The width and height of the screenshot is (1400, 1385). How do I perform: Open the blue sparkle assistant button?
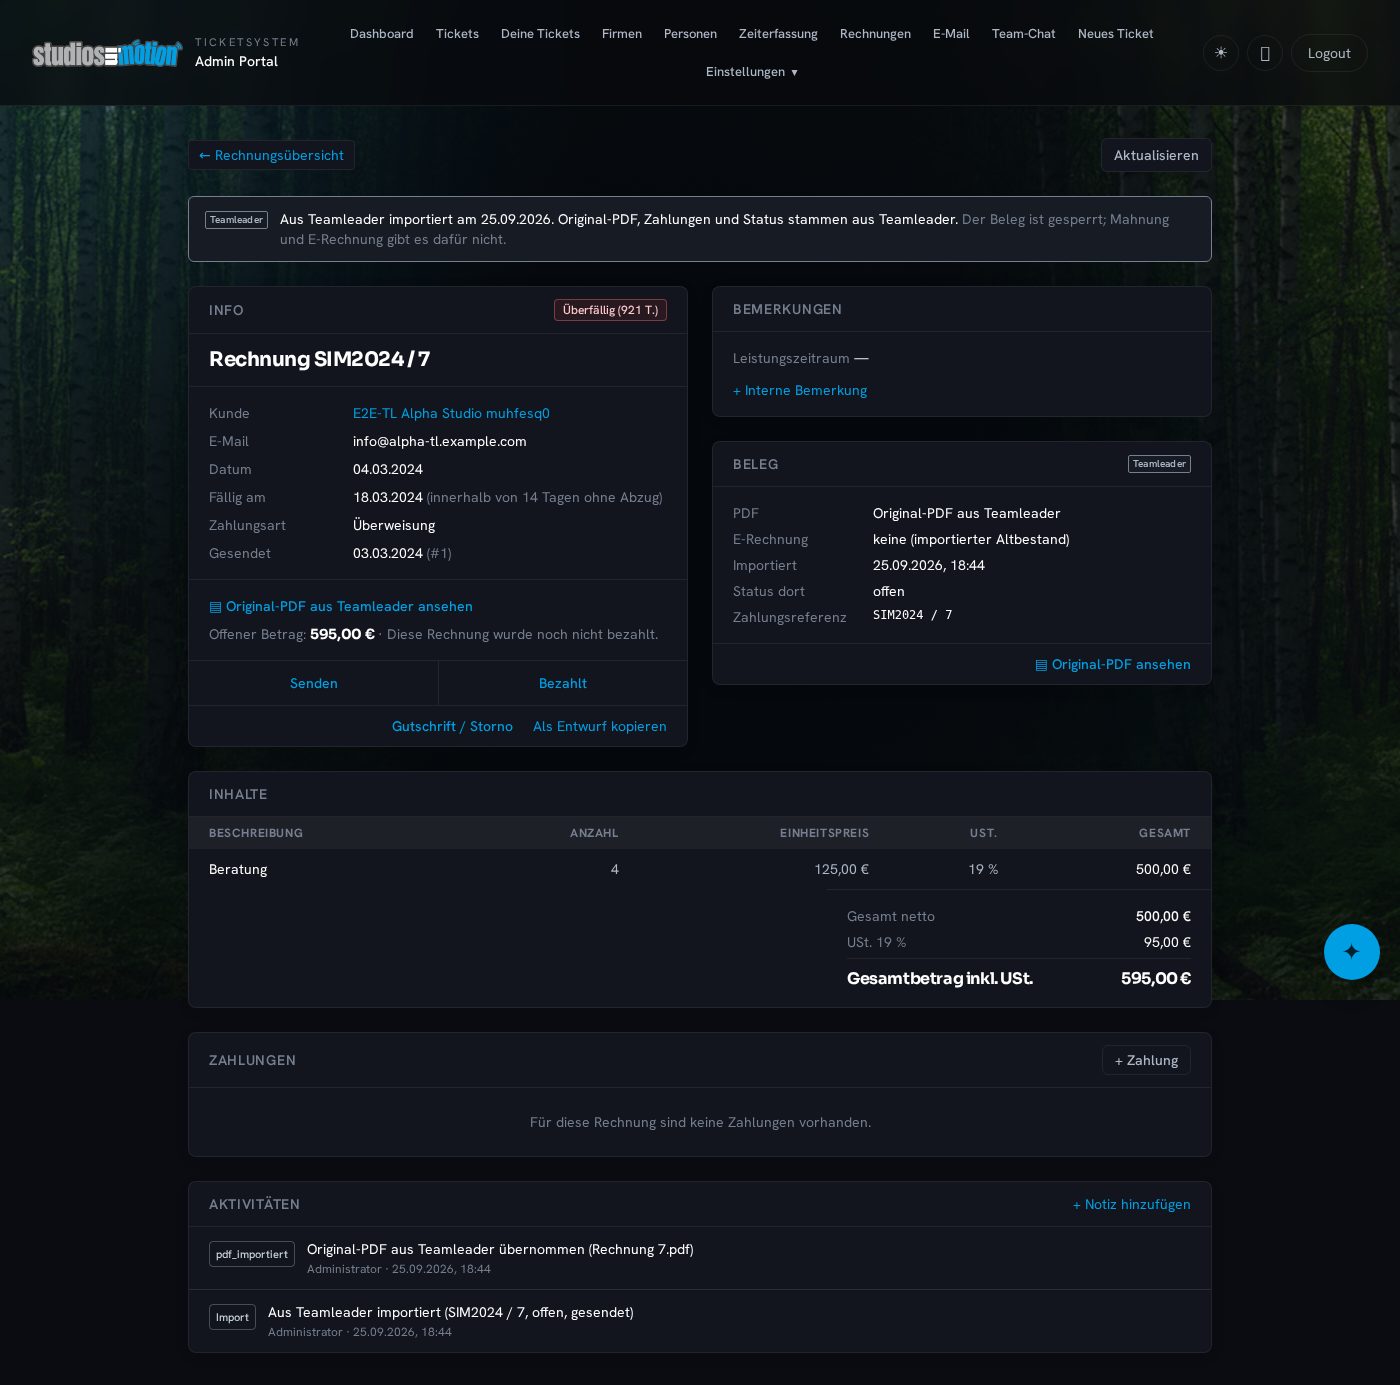tap(1352, 952)
